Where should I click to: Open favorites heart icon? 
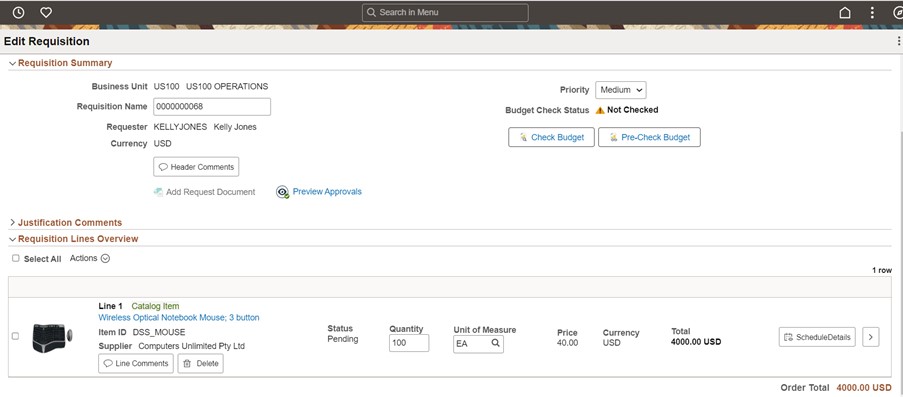[x=46, y=12]
